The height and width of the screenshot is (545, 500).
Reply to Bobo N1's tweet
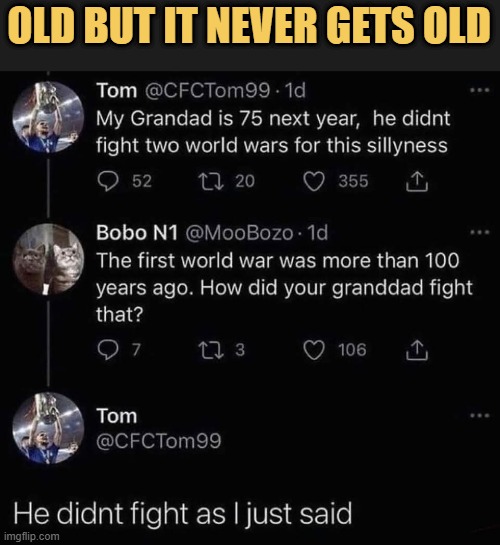108,350
